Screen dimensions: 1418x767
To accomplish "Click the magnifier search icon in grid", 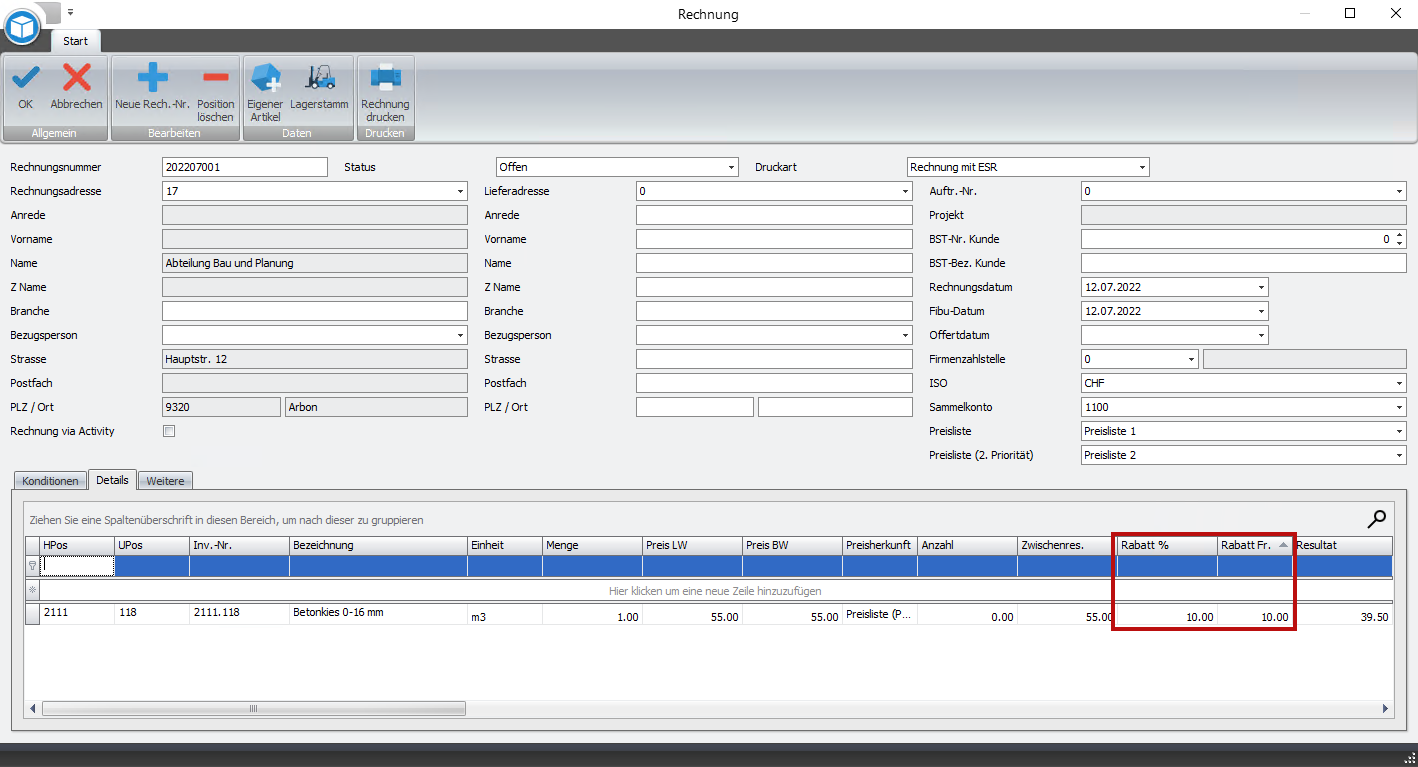I will click(1377, 518).
